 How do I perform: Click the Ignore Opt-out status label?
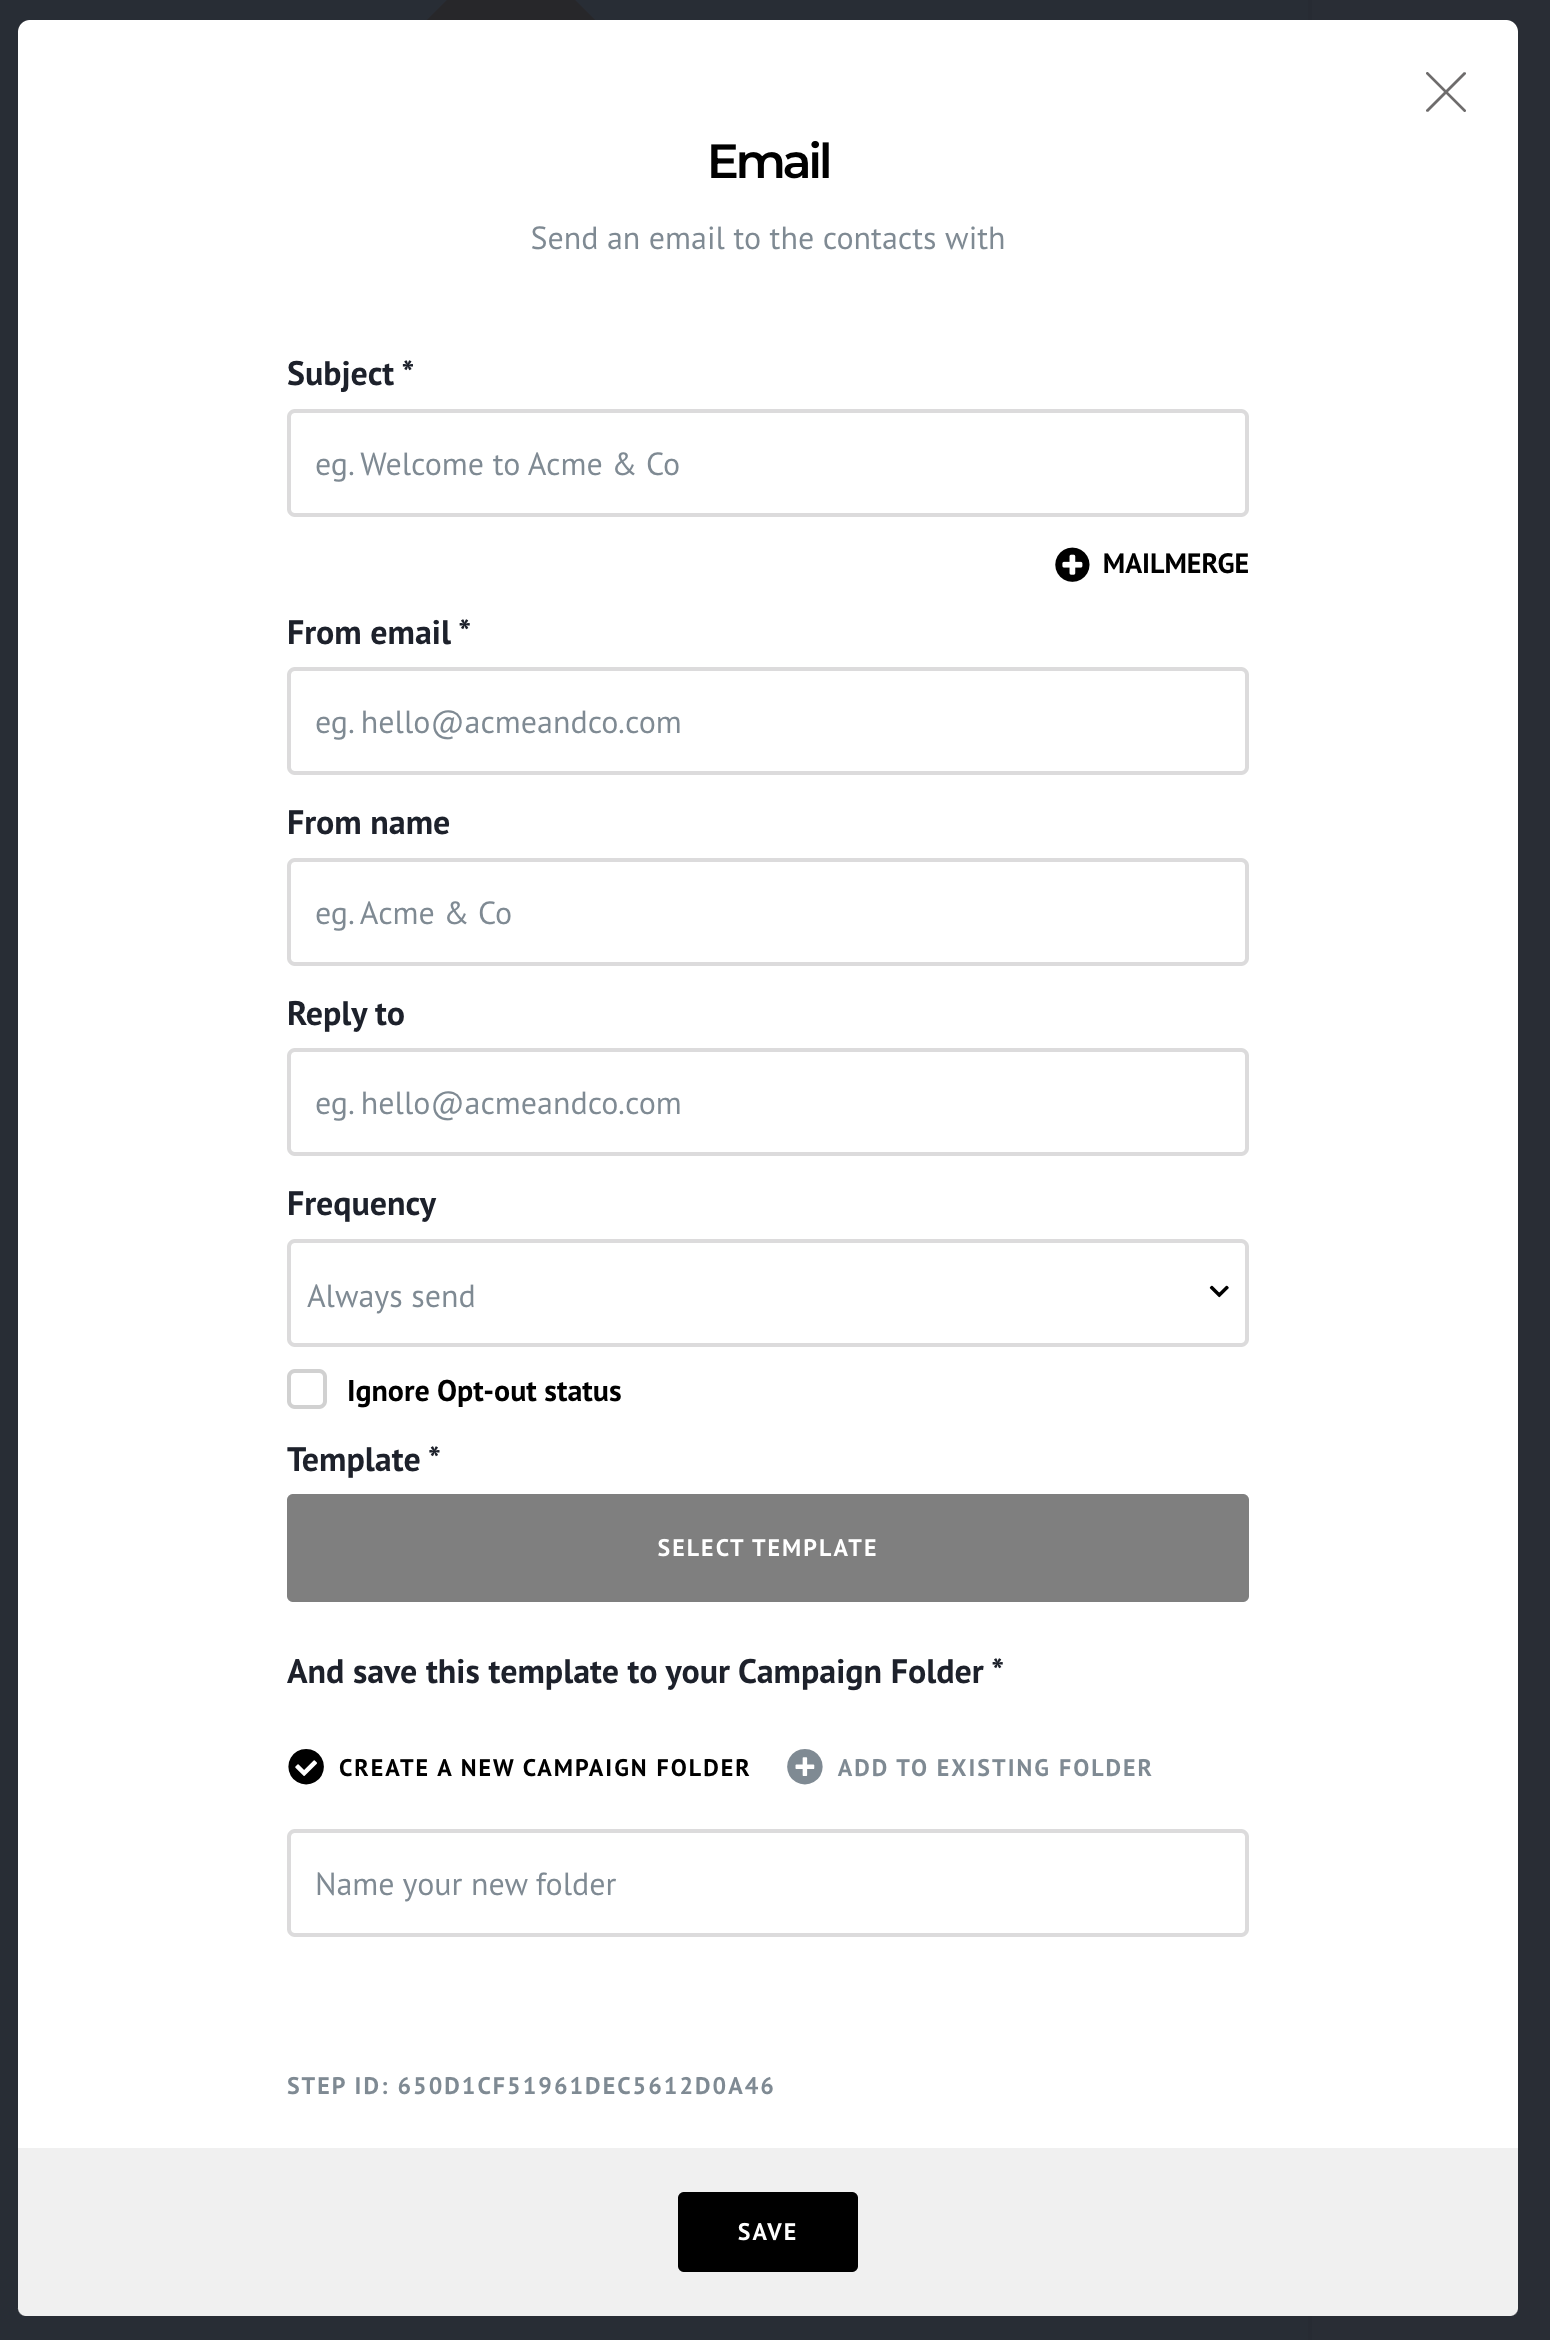click(x=484, y=1391)
